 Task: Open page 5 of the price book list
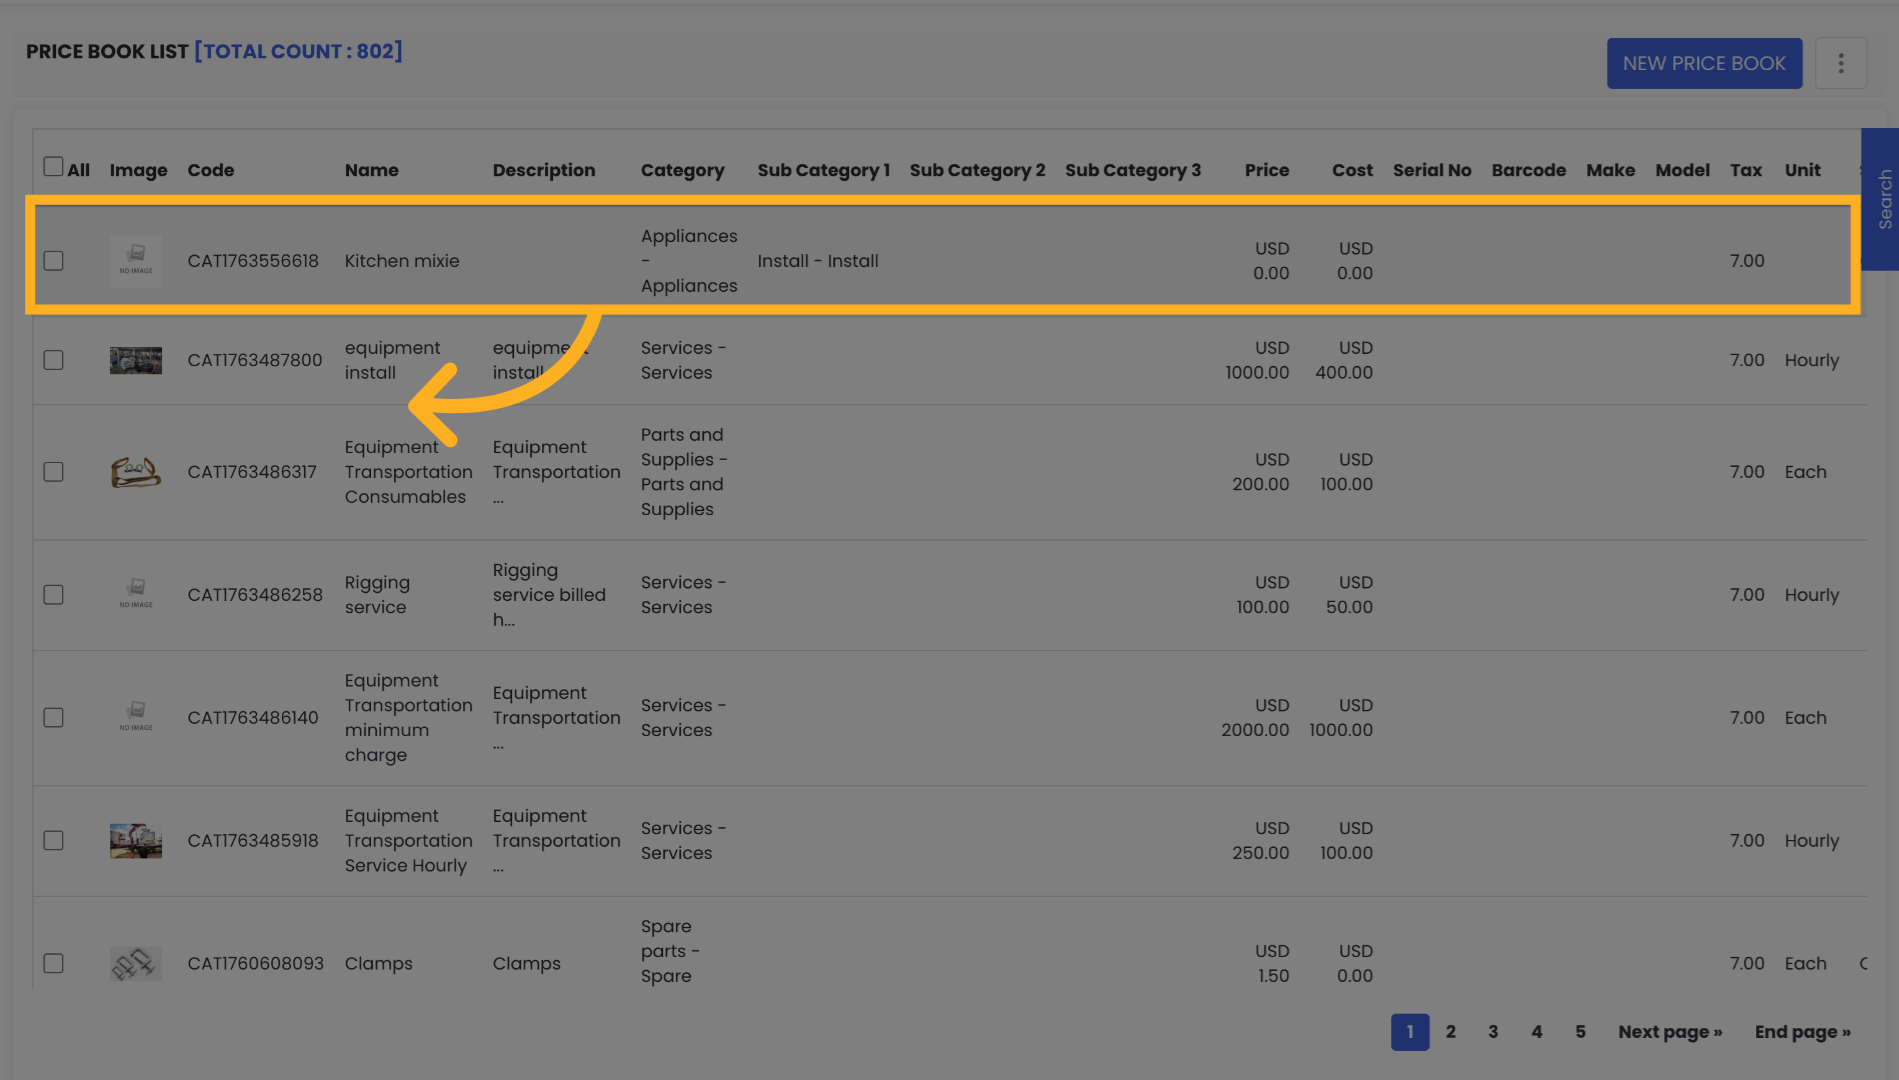1580,1031
